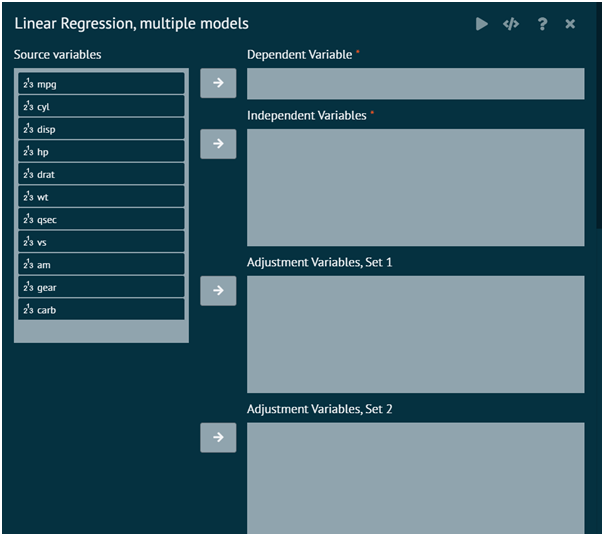Select the hp source variable
Screen dimensions: 604x536
(101, 151)
